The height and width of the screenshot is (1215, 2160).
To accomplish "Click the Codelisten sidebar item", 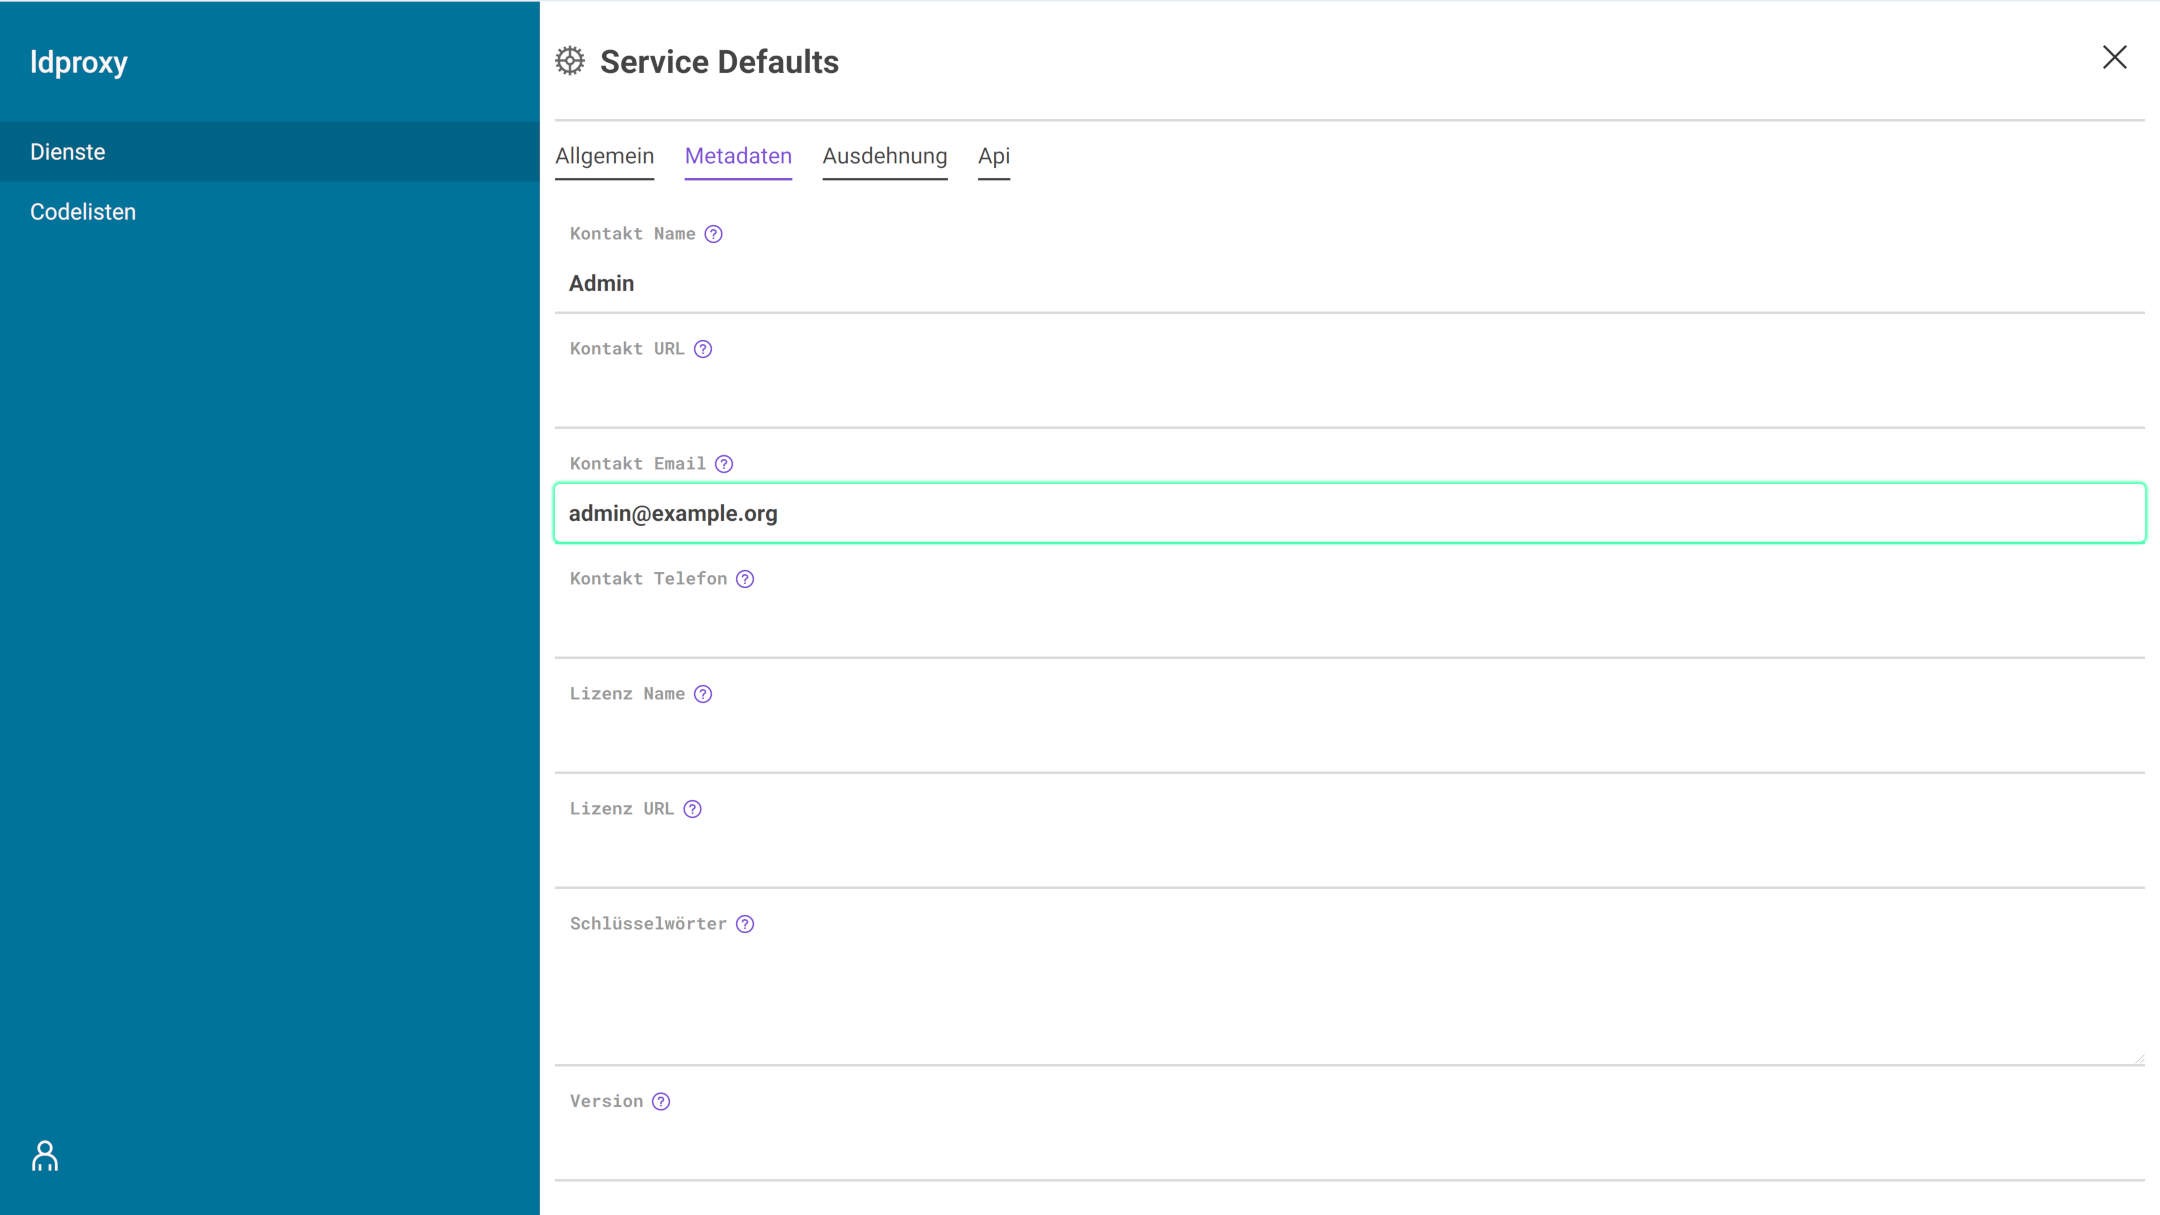I will coord(83,211).
